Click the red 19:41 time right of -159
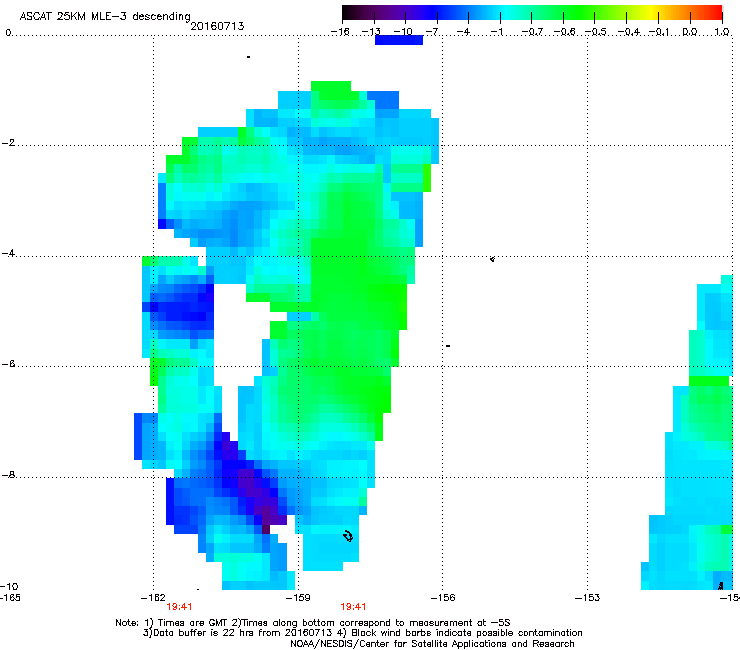740x650 pixels. pos(353,607)
